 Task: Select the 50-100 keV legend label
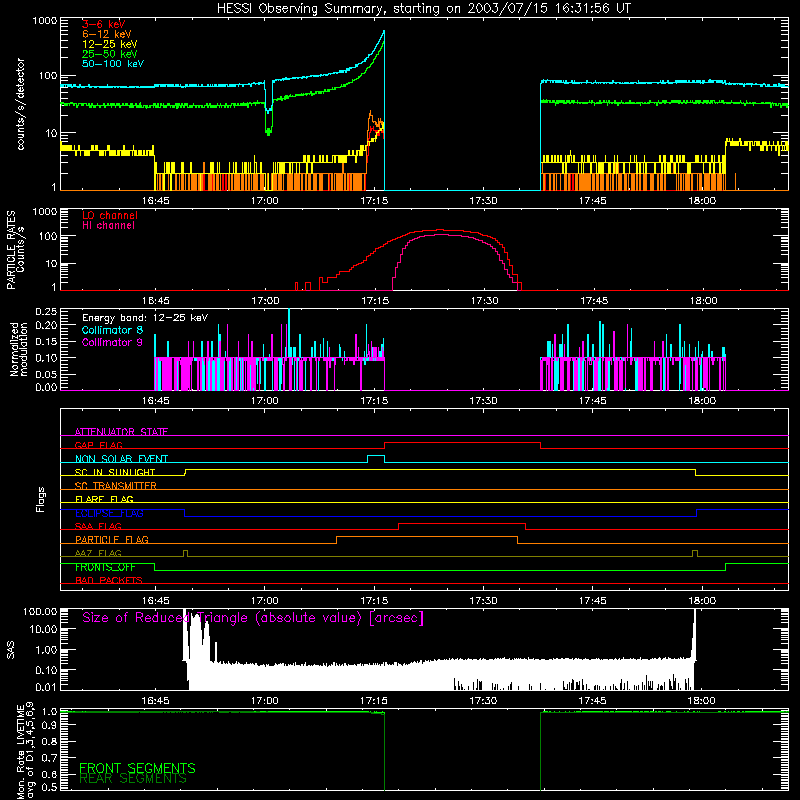113,64
